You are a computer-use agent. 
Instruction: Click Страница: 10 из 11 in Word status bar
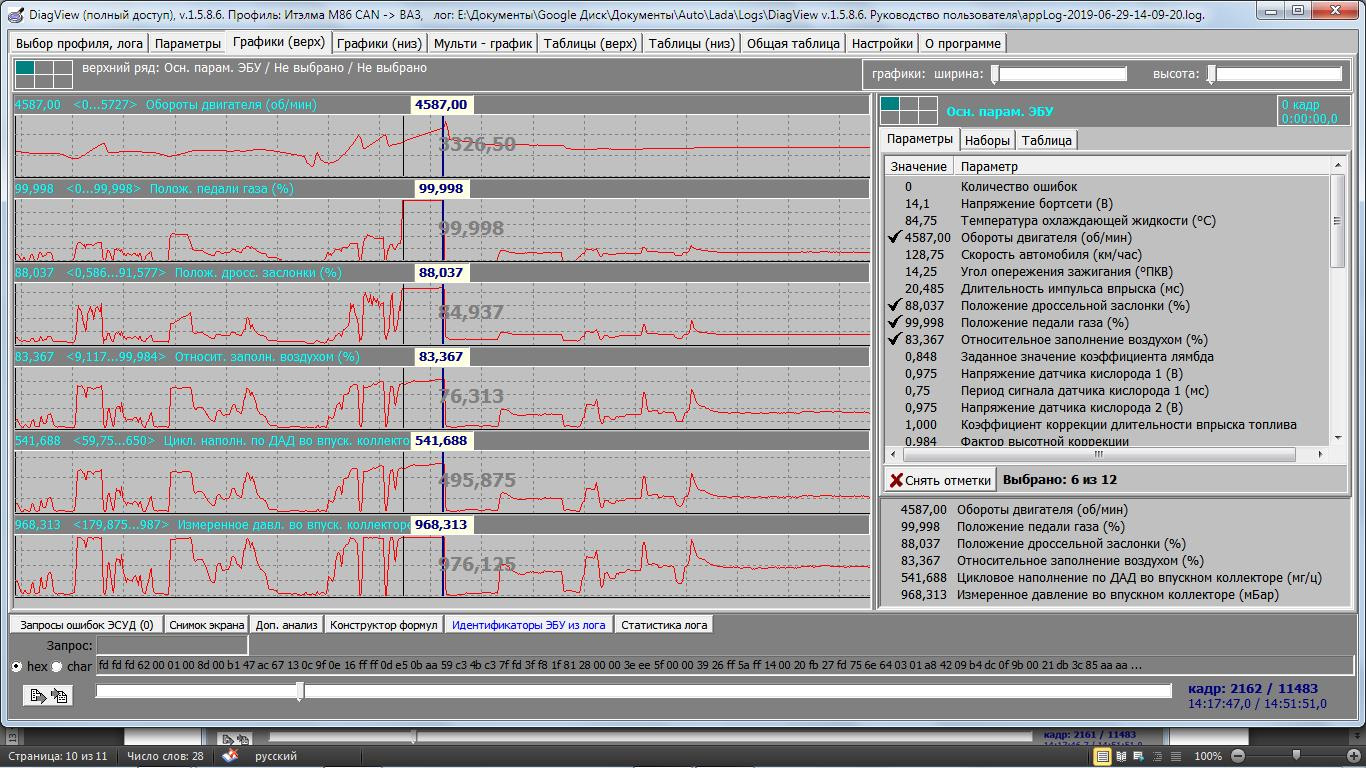tap(59, 756)
